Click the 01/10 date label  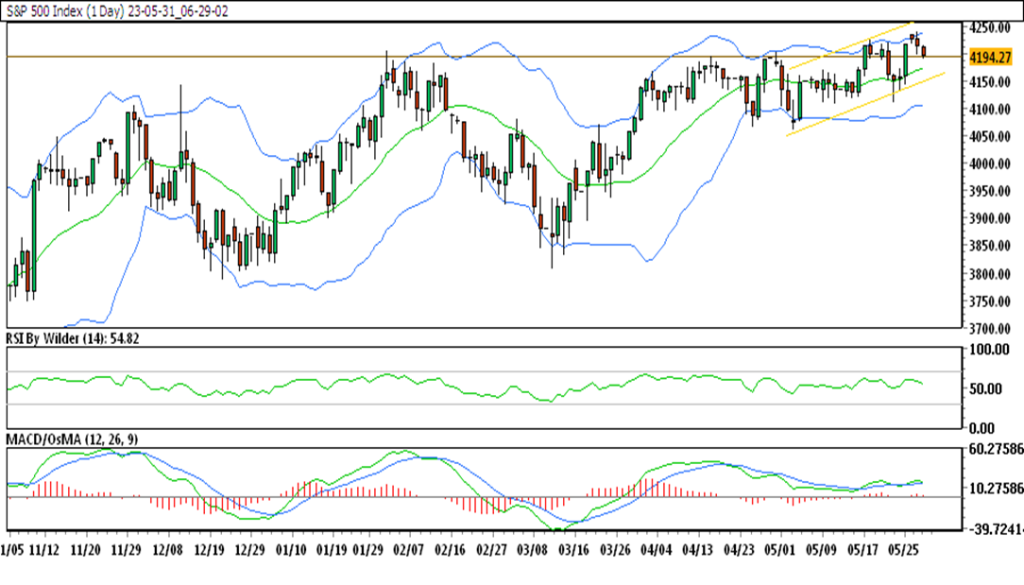point(291,550)
